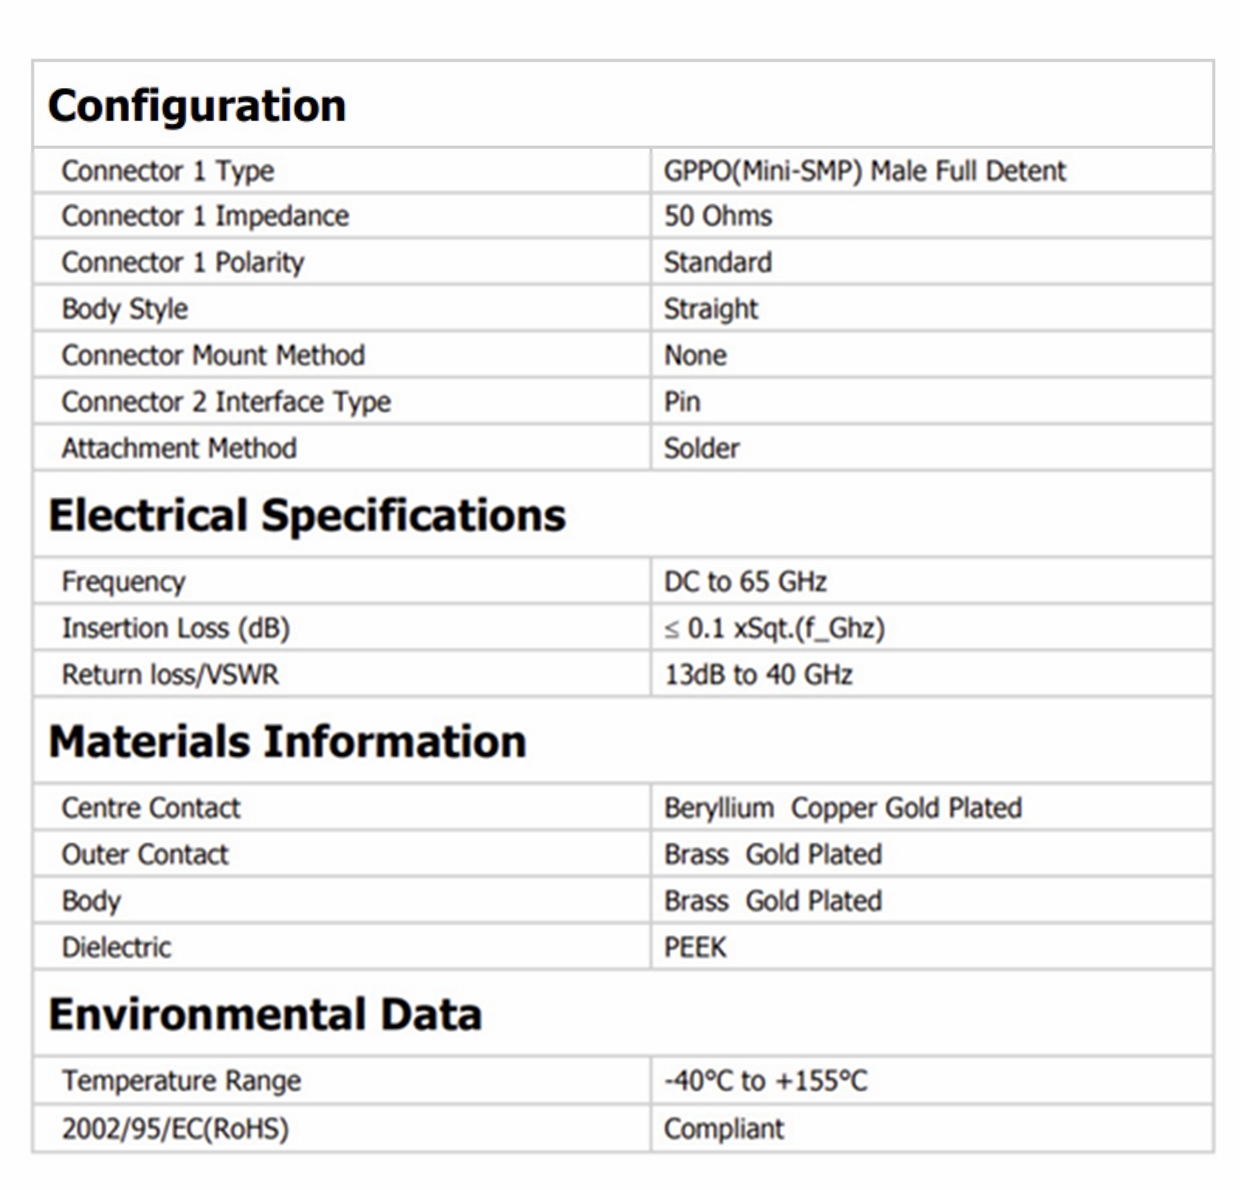This screenshot has height=1190, width=1240.
Task: Select the Connector 1 Type label
Action: click(x=167, y=171)
